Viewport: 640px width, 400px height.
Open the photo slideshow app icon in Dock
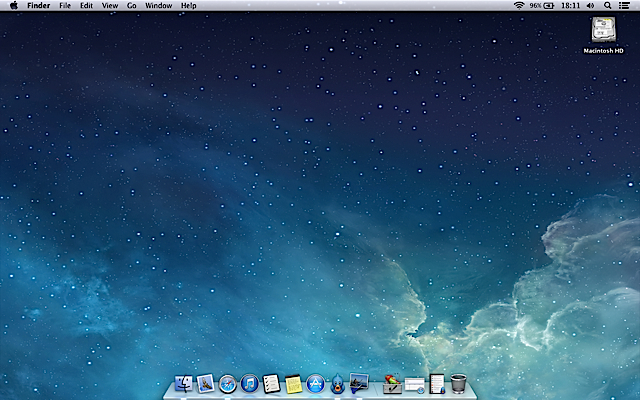359,383
